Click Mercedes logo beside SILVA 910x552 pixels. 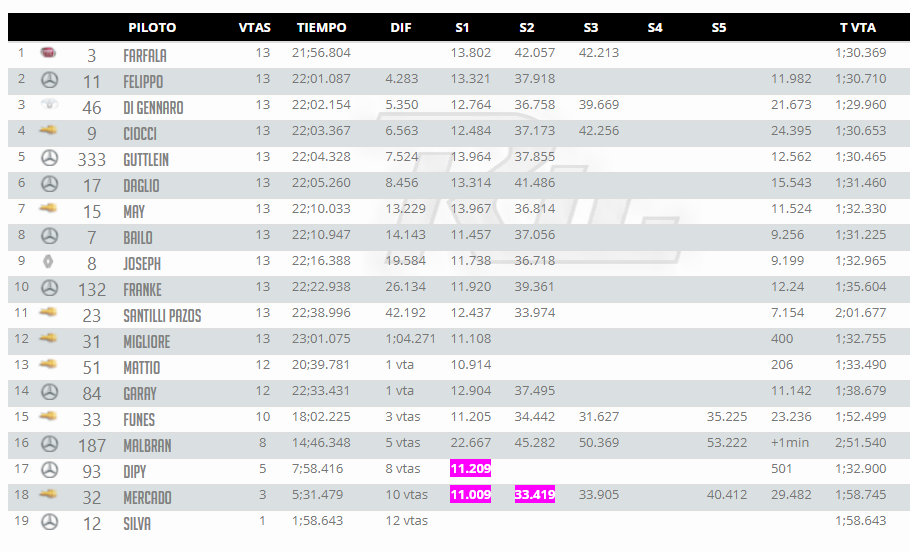click(x=49, y=522)
